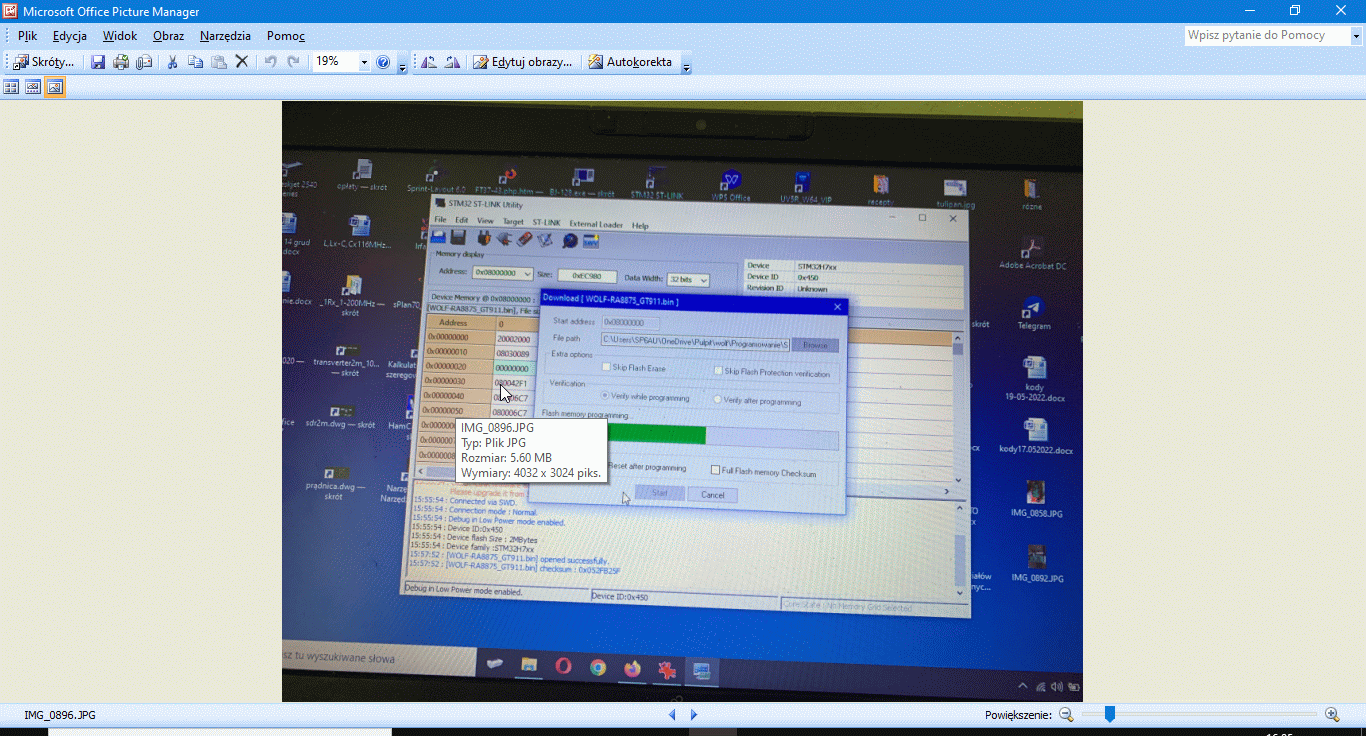Click the Save icon in the toolbar
This screenshot has height=736, width=1366.
[98, 62]
